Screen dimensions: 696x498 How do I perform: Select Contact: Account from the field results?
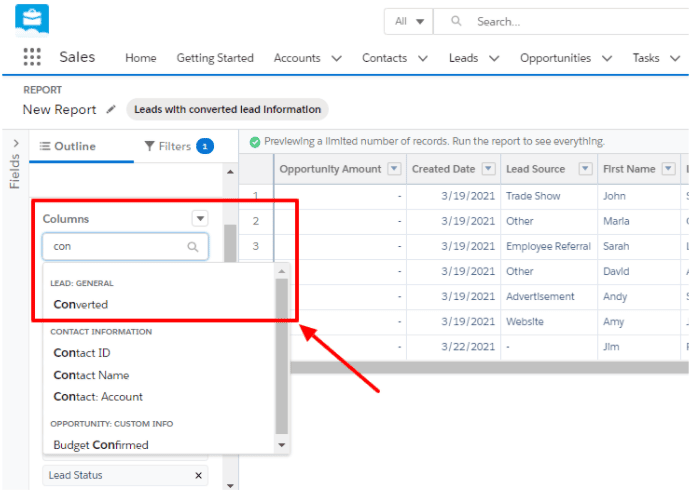98,397
